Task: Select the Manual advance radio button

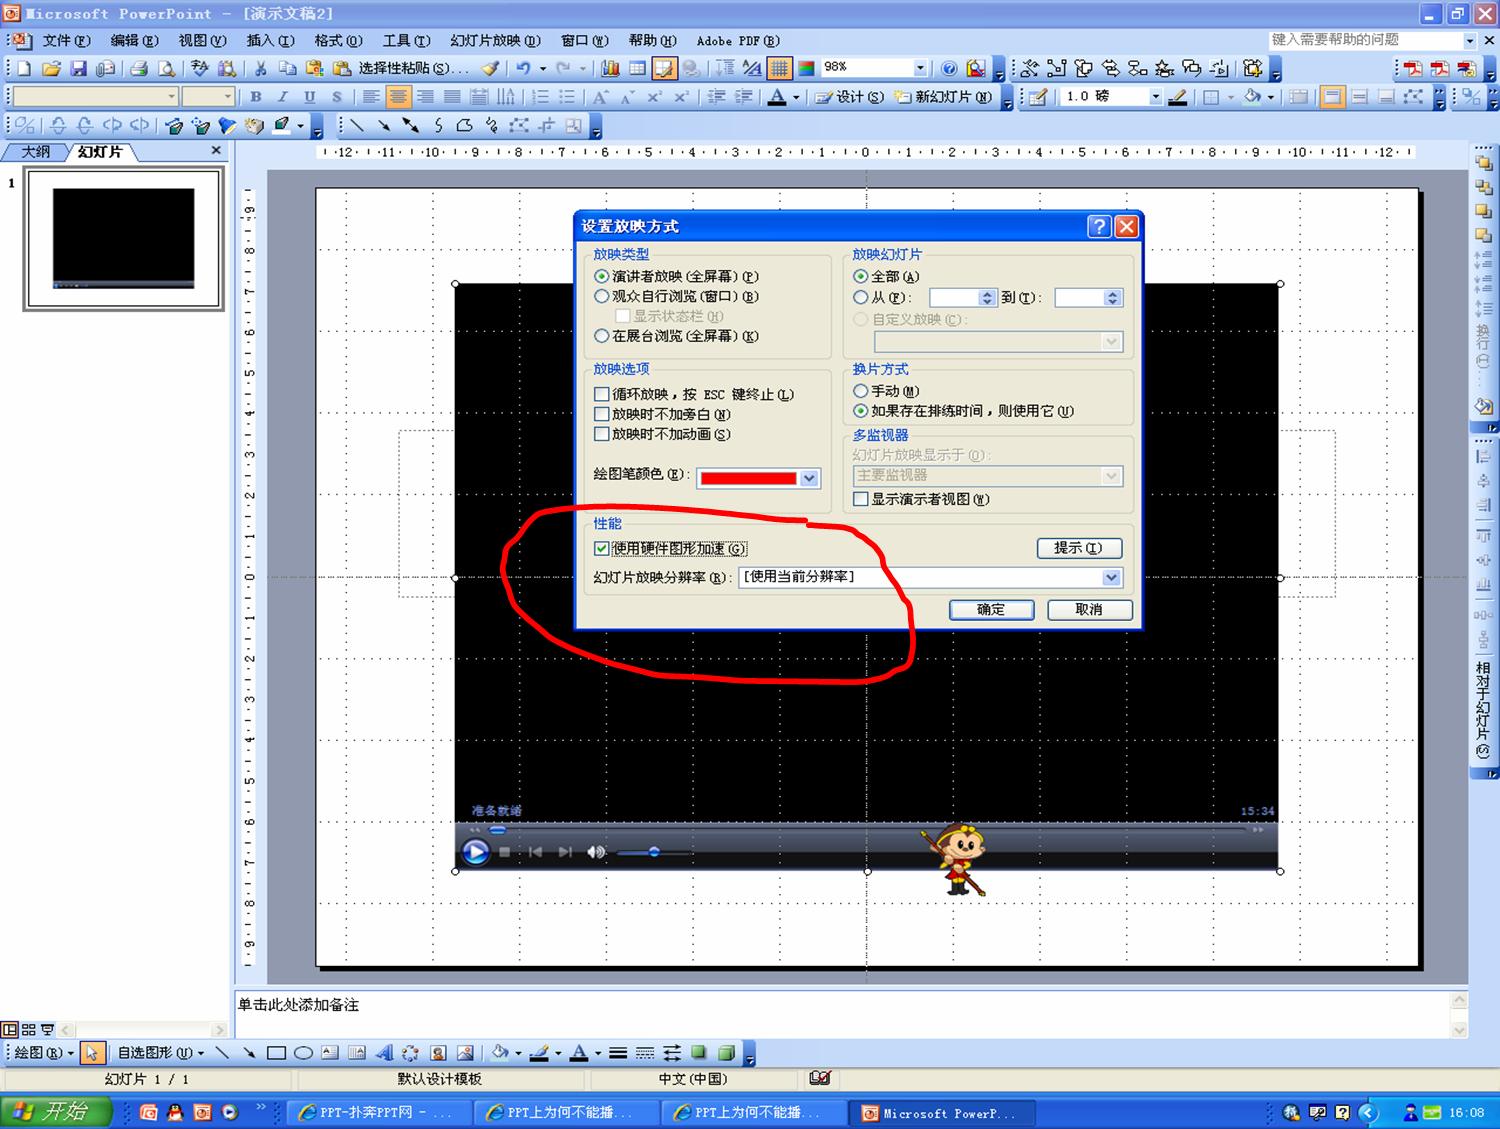Action: click(x=861, y=391)
